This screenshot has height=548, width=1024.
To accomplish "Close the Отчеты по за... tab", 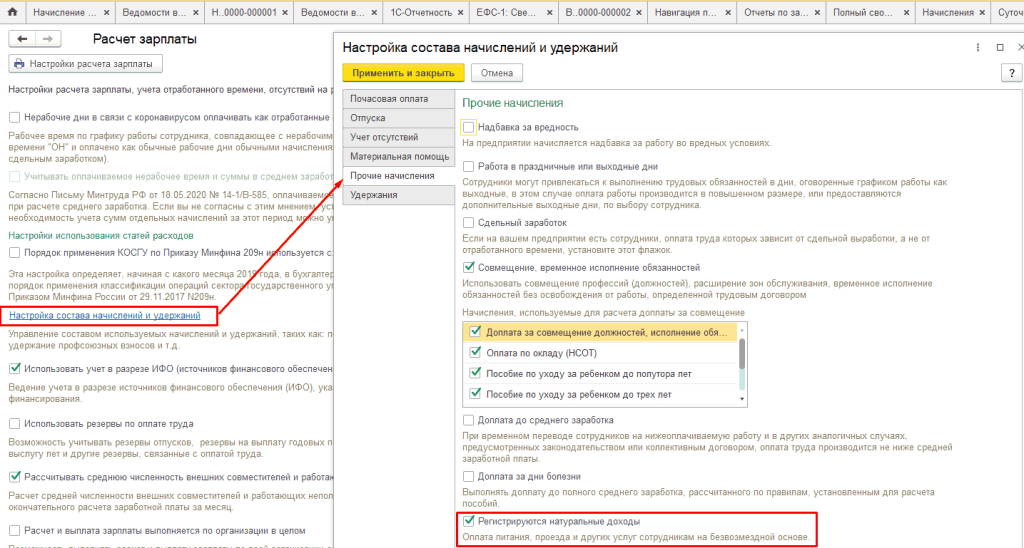I will pos(817,12).
